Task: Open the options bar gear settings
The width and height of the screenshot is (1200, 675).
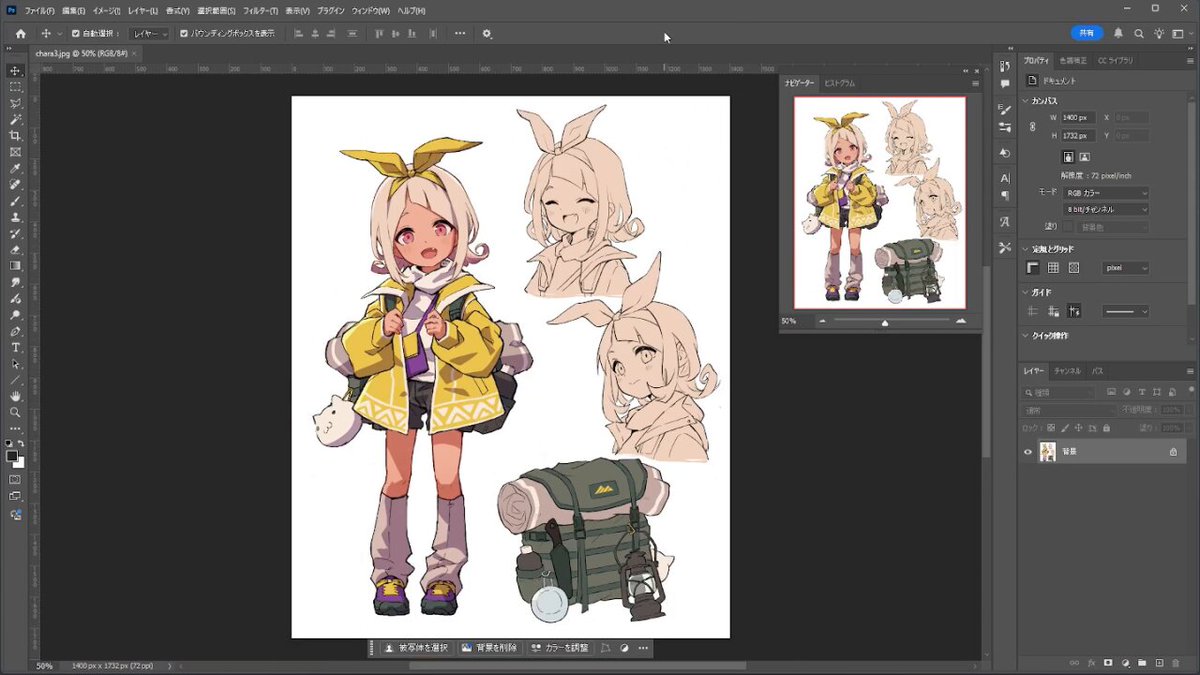Action: 487,33
